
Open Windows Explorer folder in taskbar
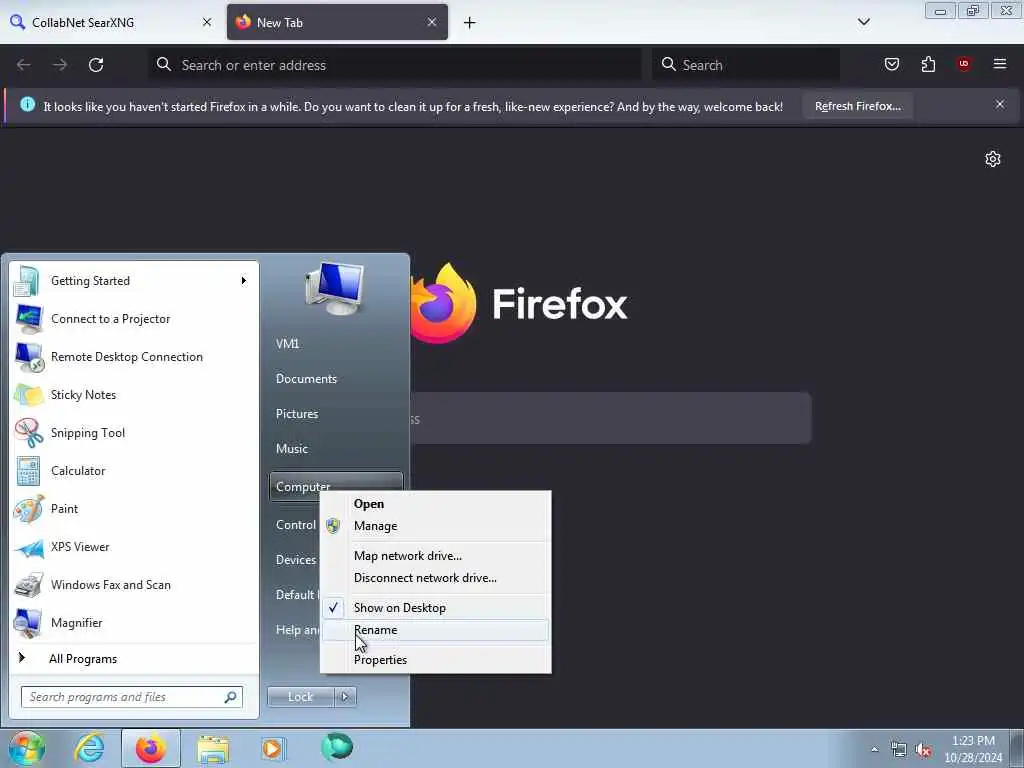(x=213, y=749)
